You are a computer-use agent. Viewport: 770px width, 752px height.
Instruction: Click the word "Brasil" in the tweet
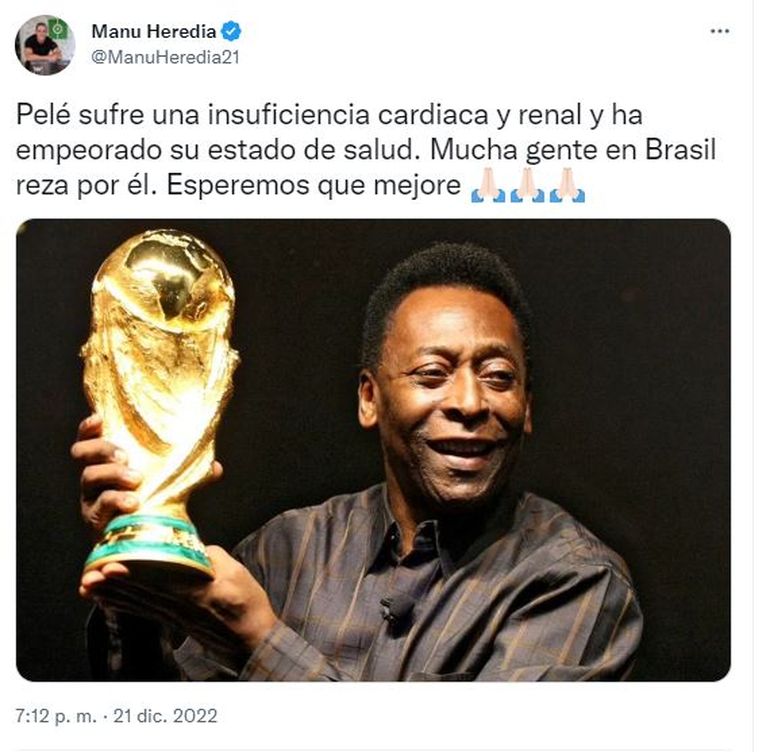tap(680, 150)
